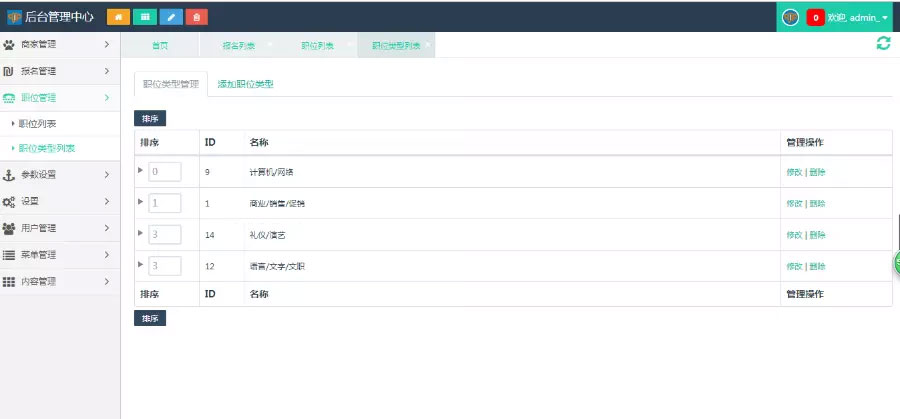The width and height of the screenshot is (900, 419).
Task: Expand the 礼仪/演艺 row triangle
Action: pyautogui.click(x=141, y=232)
